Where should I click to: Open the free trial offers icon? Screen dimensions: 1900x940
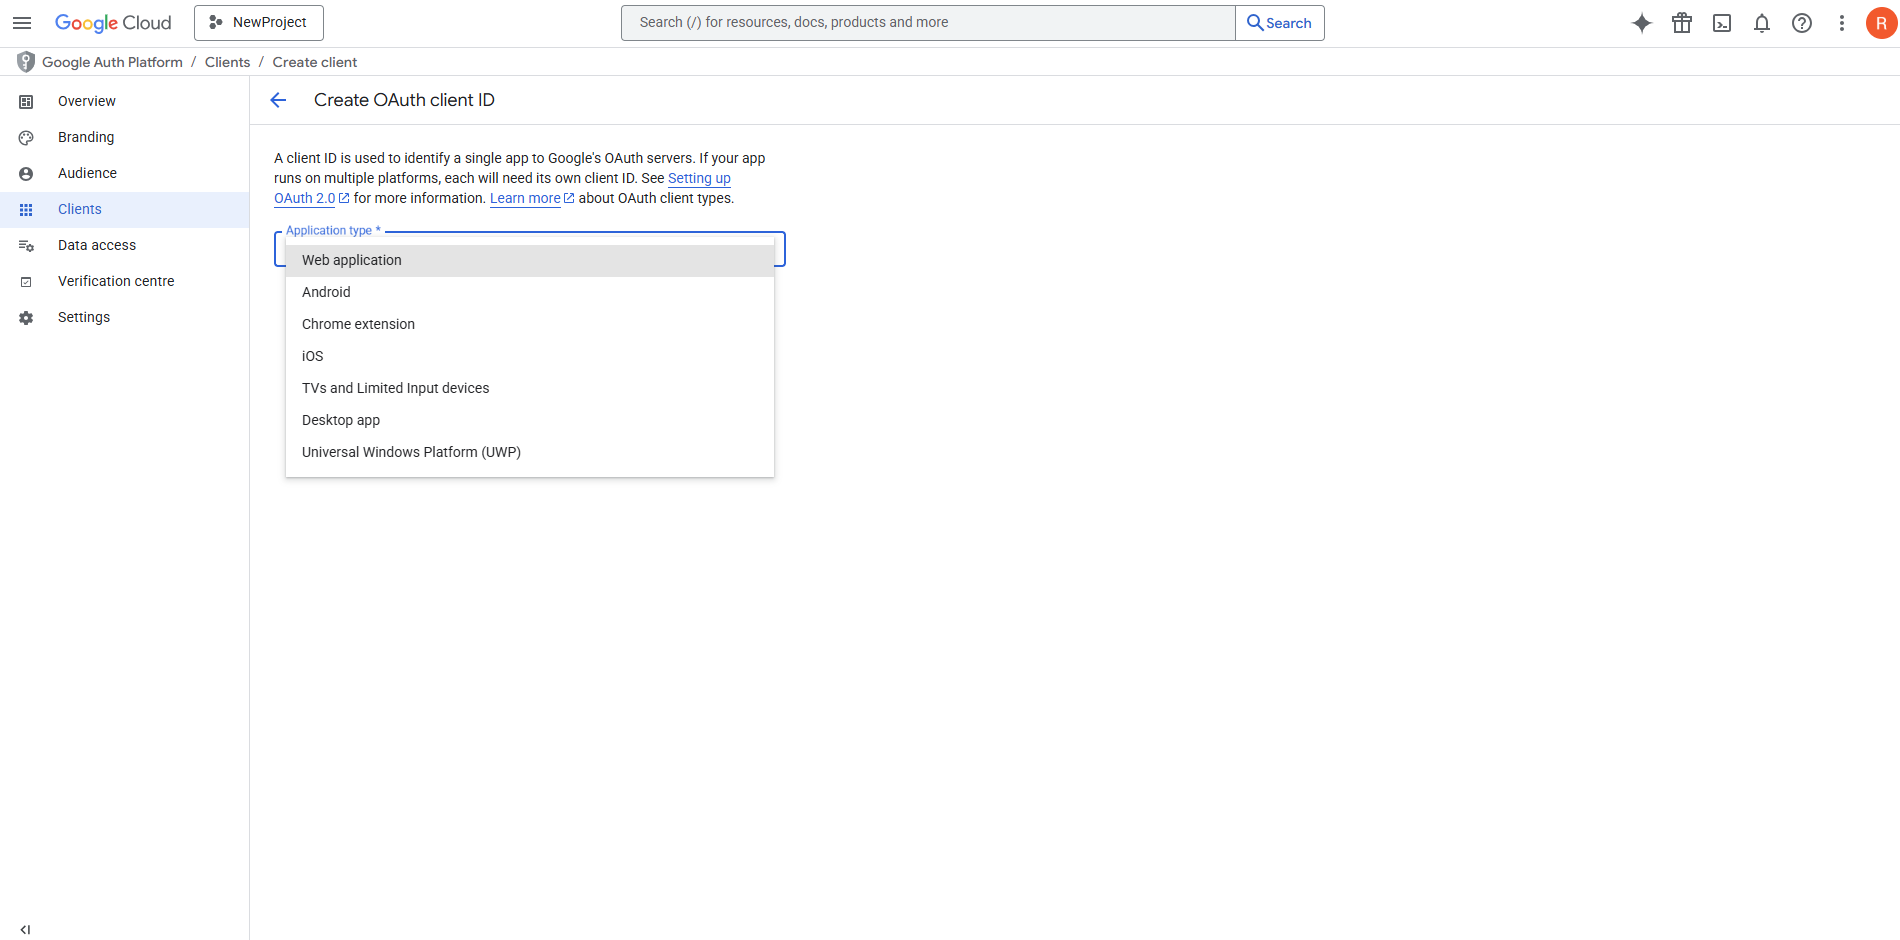point(1681,22)
